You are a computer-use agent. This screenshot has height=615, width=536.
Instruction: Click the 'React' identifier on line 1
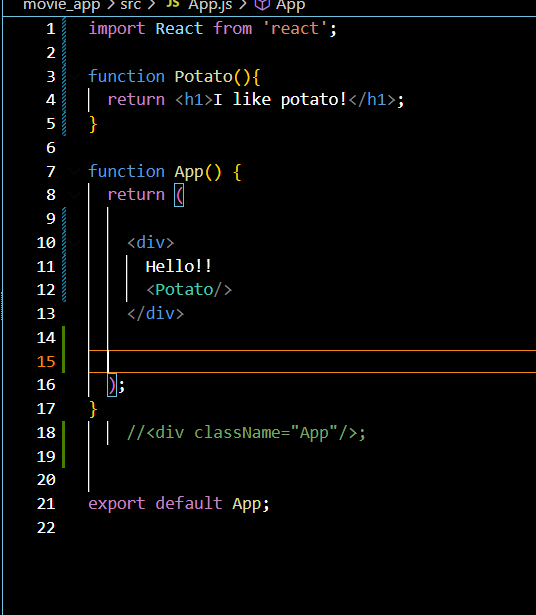coord(179,29)
